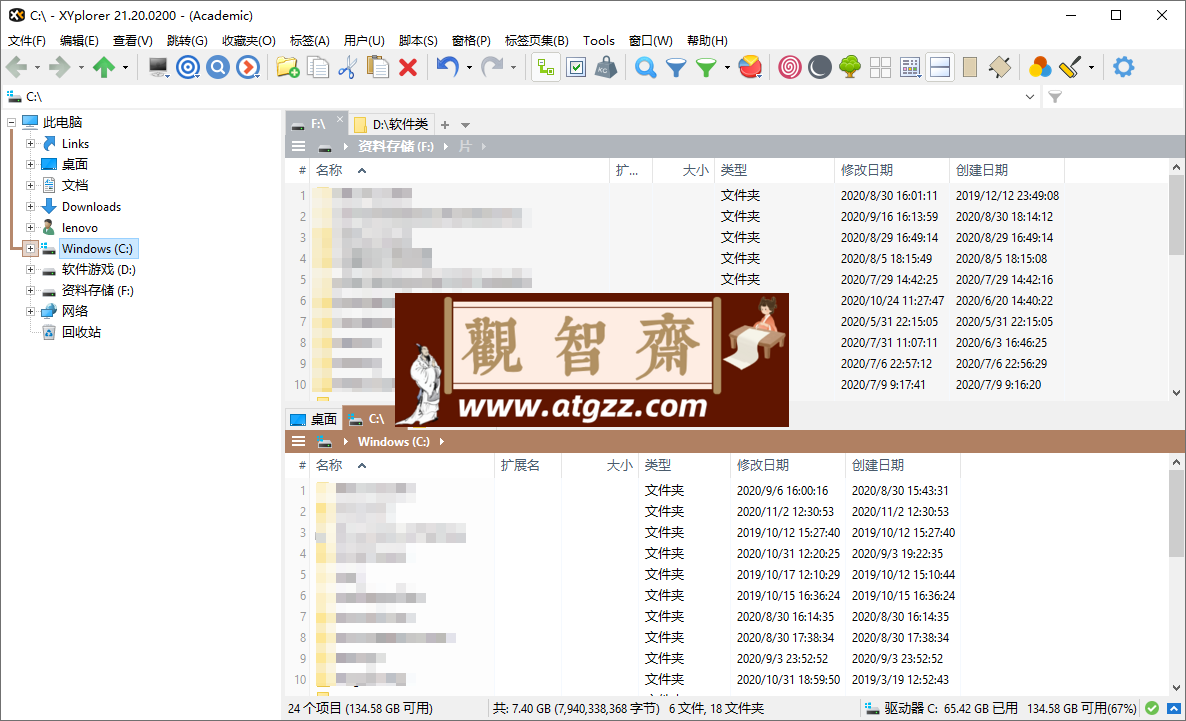Open the dropdown arrow beside the Up arrow

[126, 68]
